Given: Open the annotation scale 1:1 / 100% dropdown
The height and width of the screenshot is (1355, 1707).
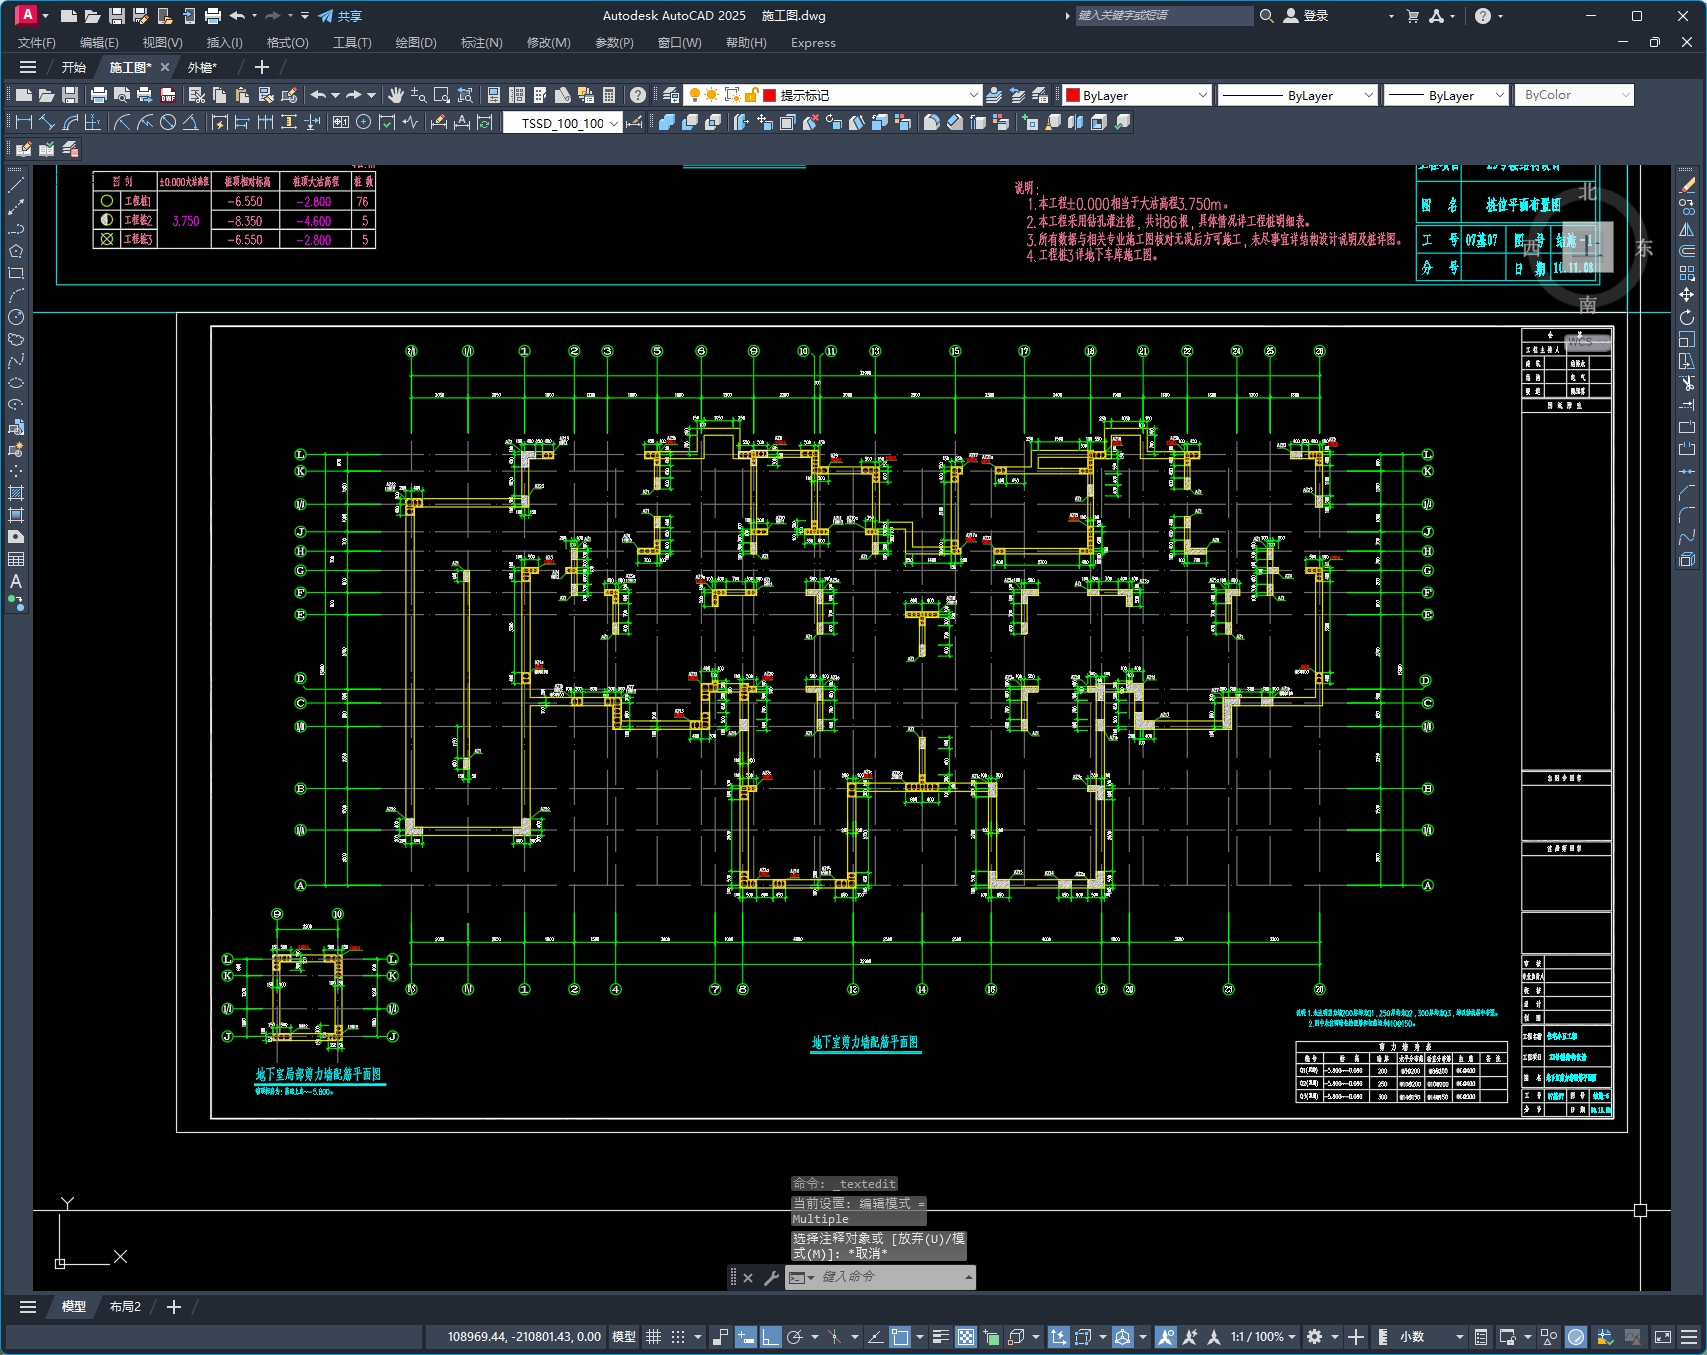Looking at the screenshot, I should (1263, 1337).
